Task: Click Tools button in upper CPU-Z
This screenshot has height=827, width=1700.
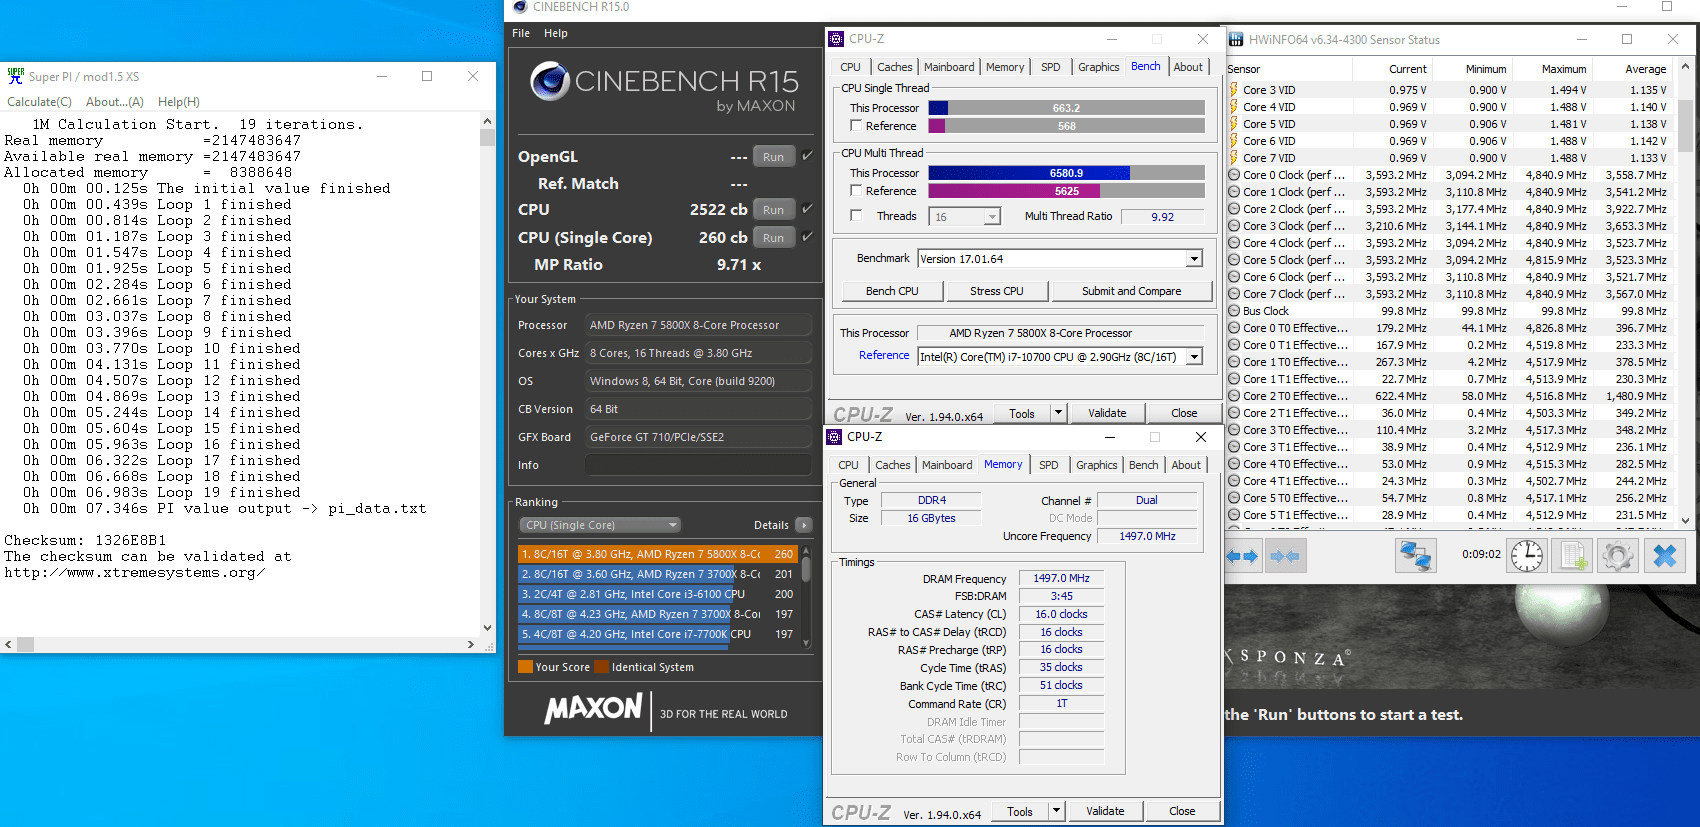Action: tap(1022, 413)
